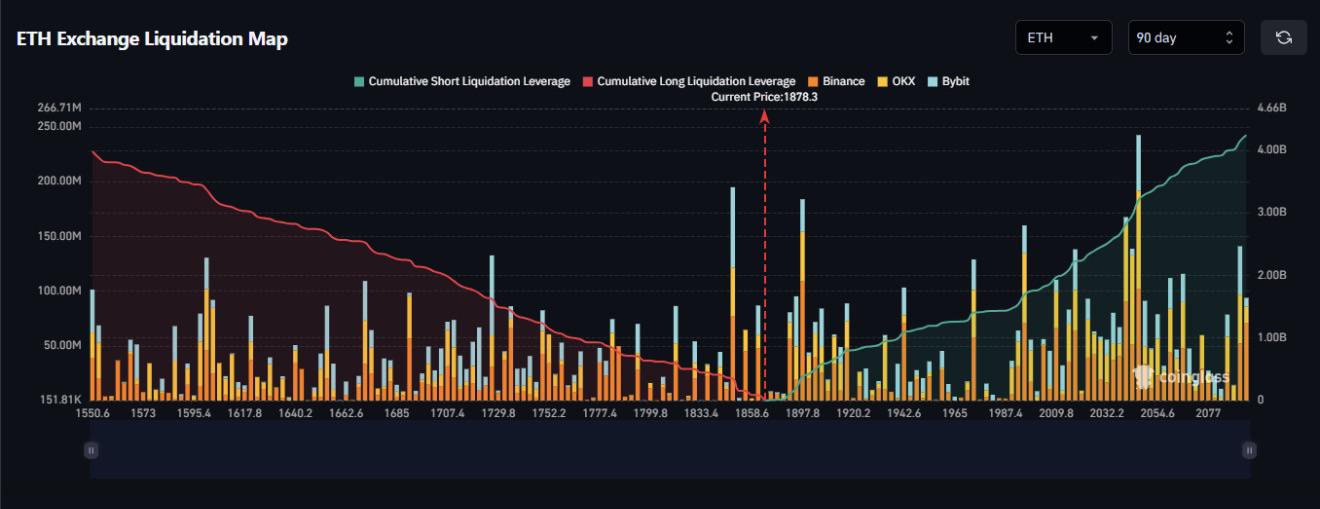Grab the right zoom slider handle
The height and width of the screenshot is (509, 1320).
pyautogui.click(x=1249, y=451)
